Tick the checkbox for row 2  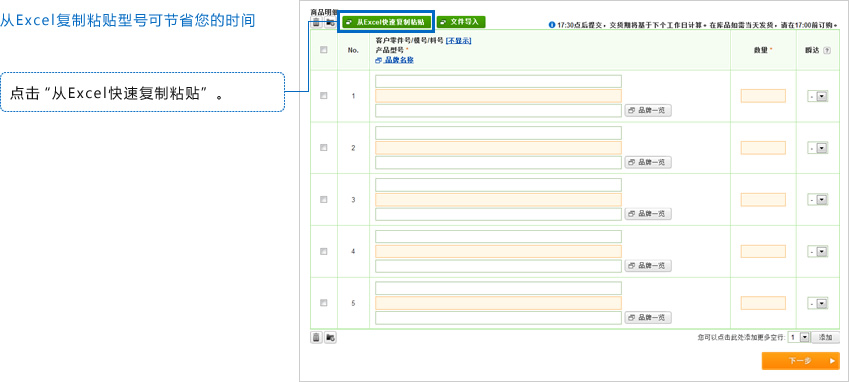tap(324, 147)
